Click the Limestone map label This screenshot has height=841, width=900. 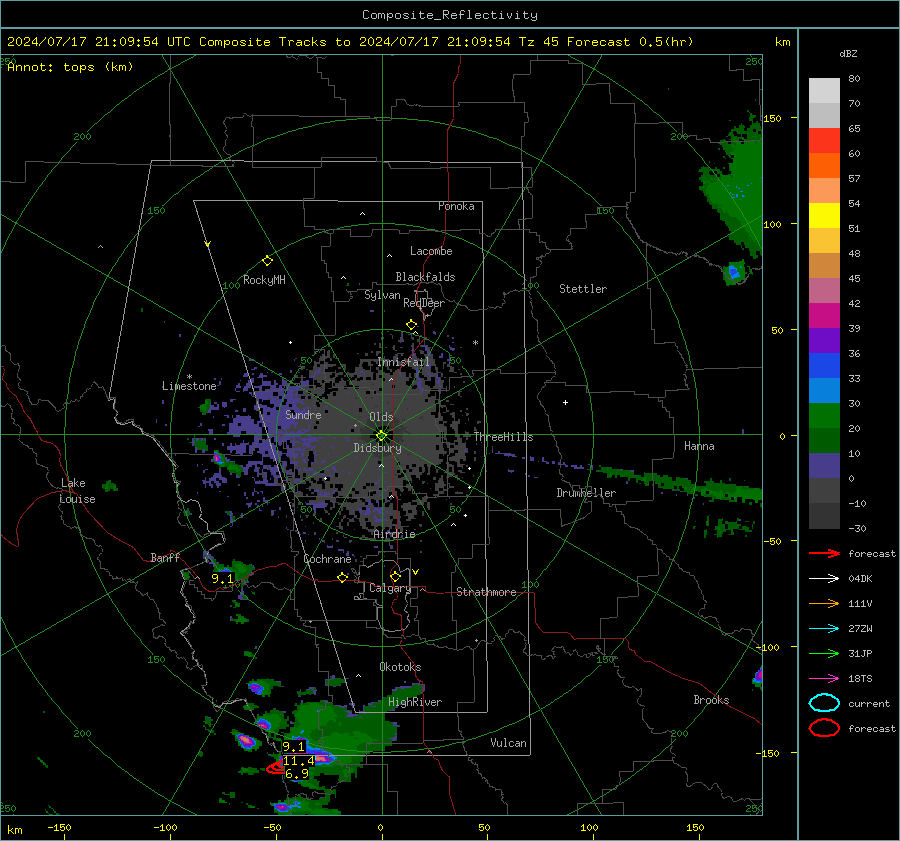(x=189, y=386)
